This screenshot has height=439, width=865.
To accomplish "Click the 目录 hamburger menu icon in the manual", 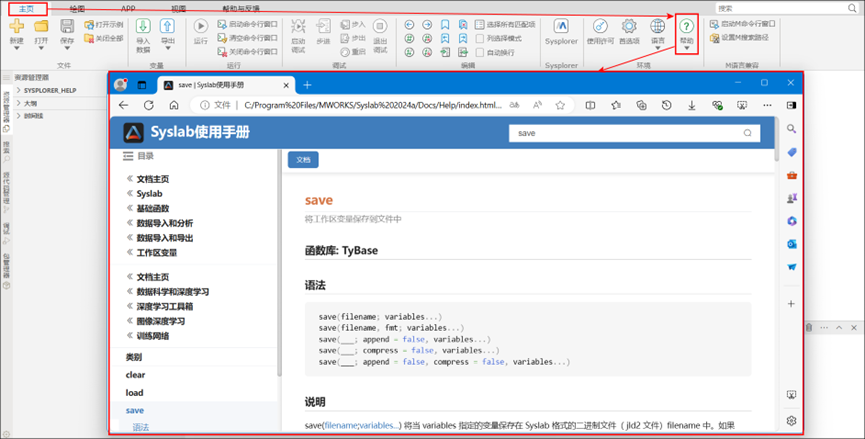I will coord(128,156).
